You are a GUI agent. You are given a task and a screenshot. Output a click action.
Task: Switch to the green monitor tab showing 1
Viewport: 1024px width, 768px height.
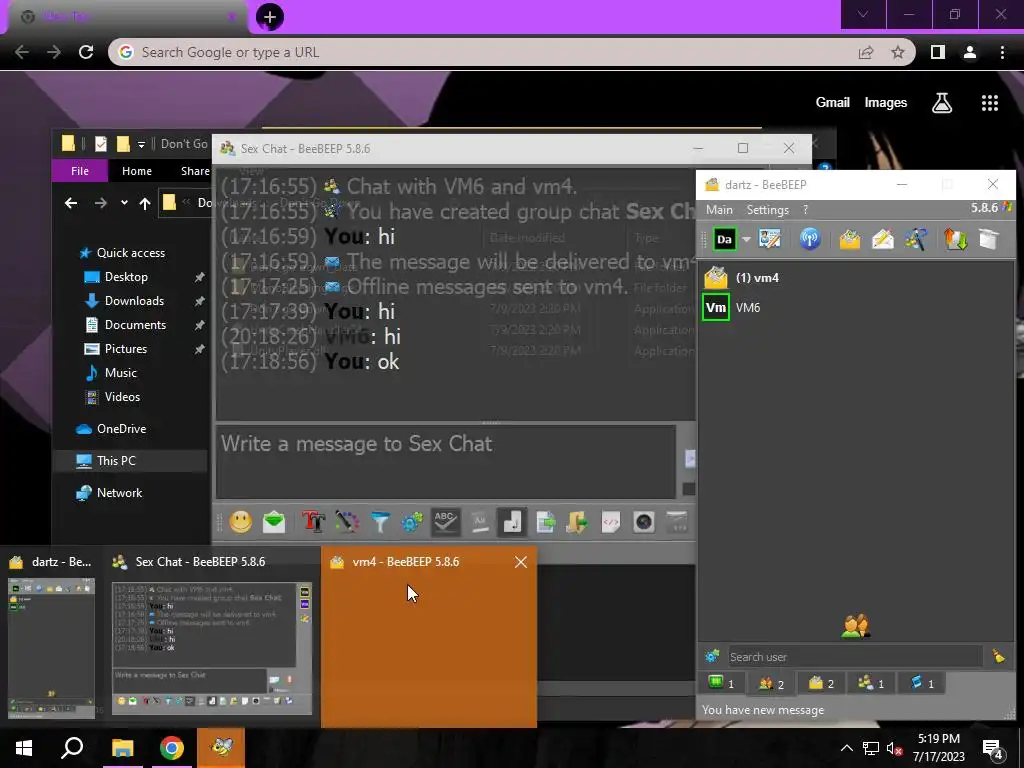click(721, 683)
